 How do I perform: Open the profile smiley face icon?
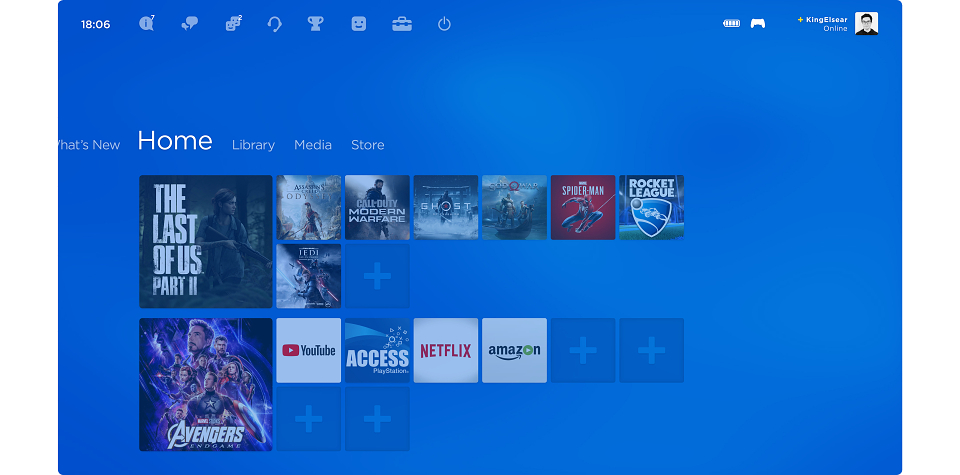coord(359,24)
